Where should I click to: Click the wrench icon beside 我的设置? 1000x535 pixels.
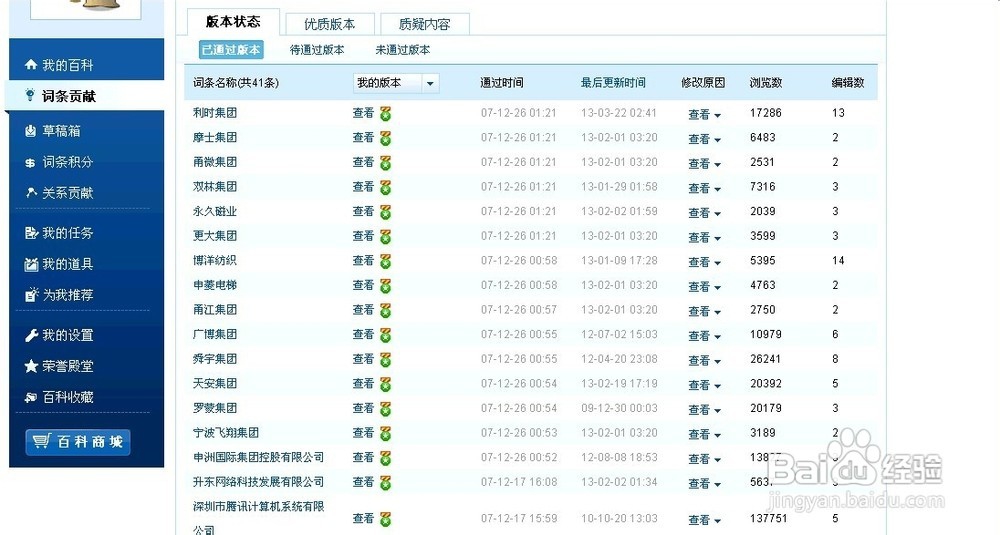pyautogui.click(x=31, y=335)
